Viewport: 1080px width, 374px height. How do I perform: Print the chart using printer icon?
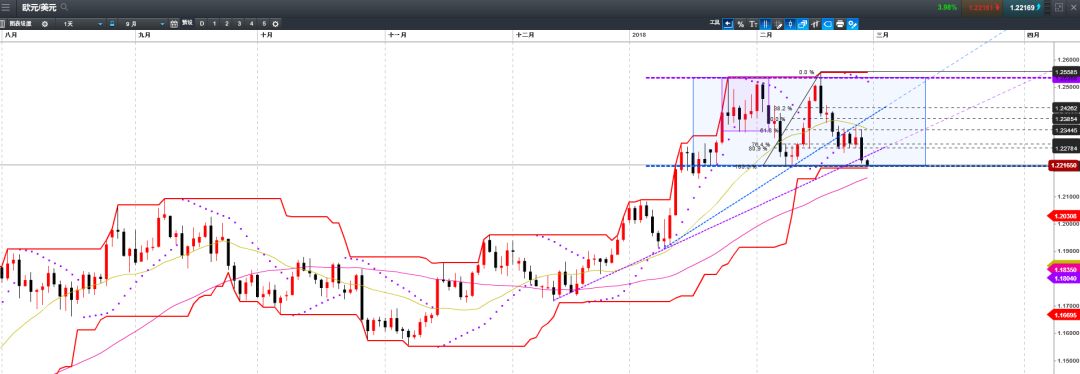(840, 24)
